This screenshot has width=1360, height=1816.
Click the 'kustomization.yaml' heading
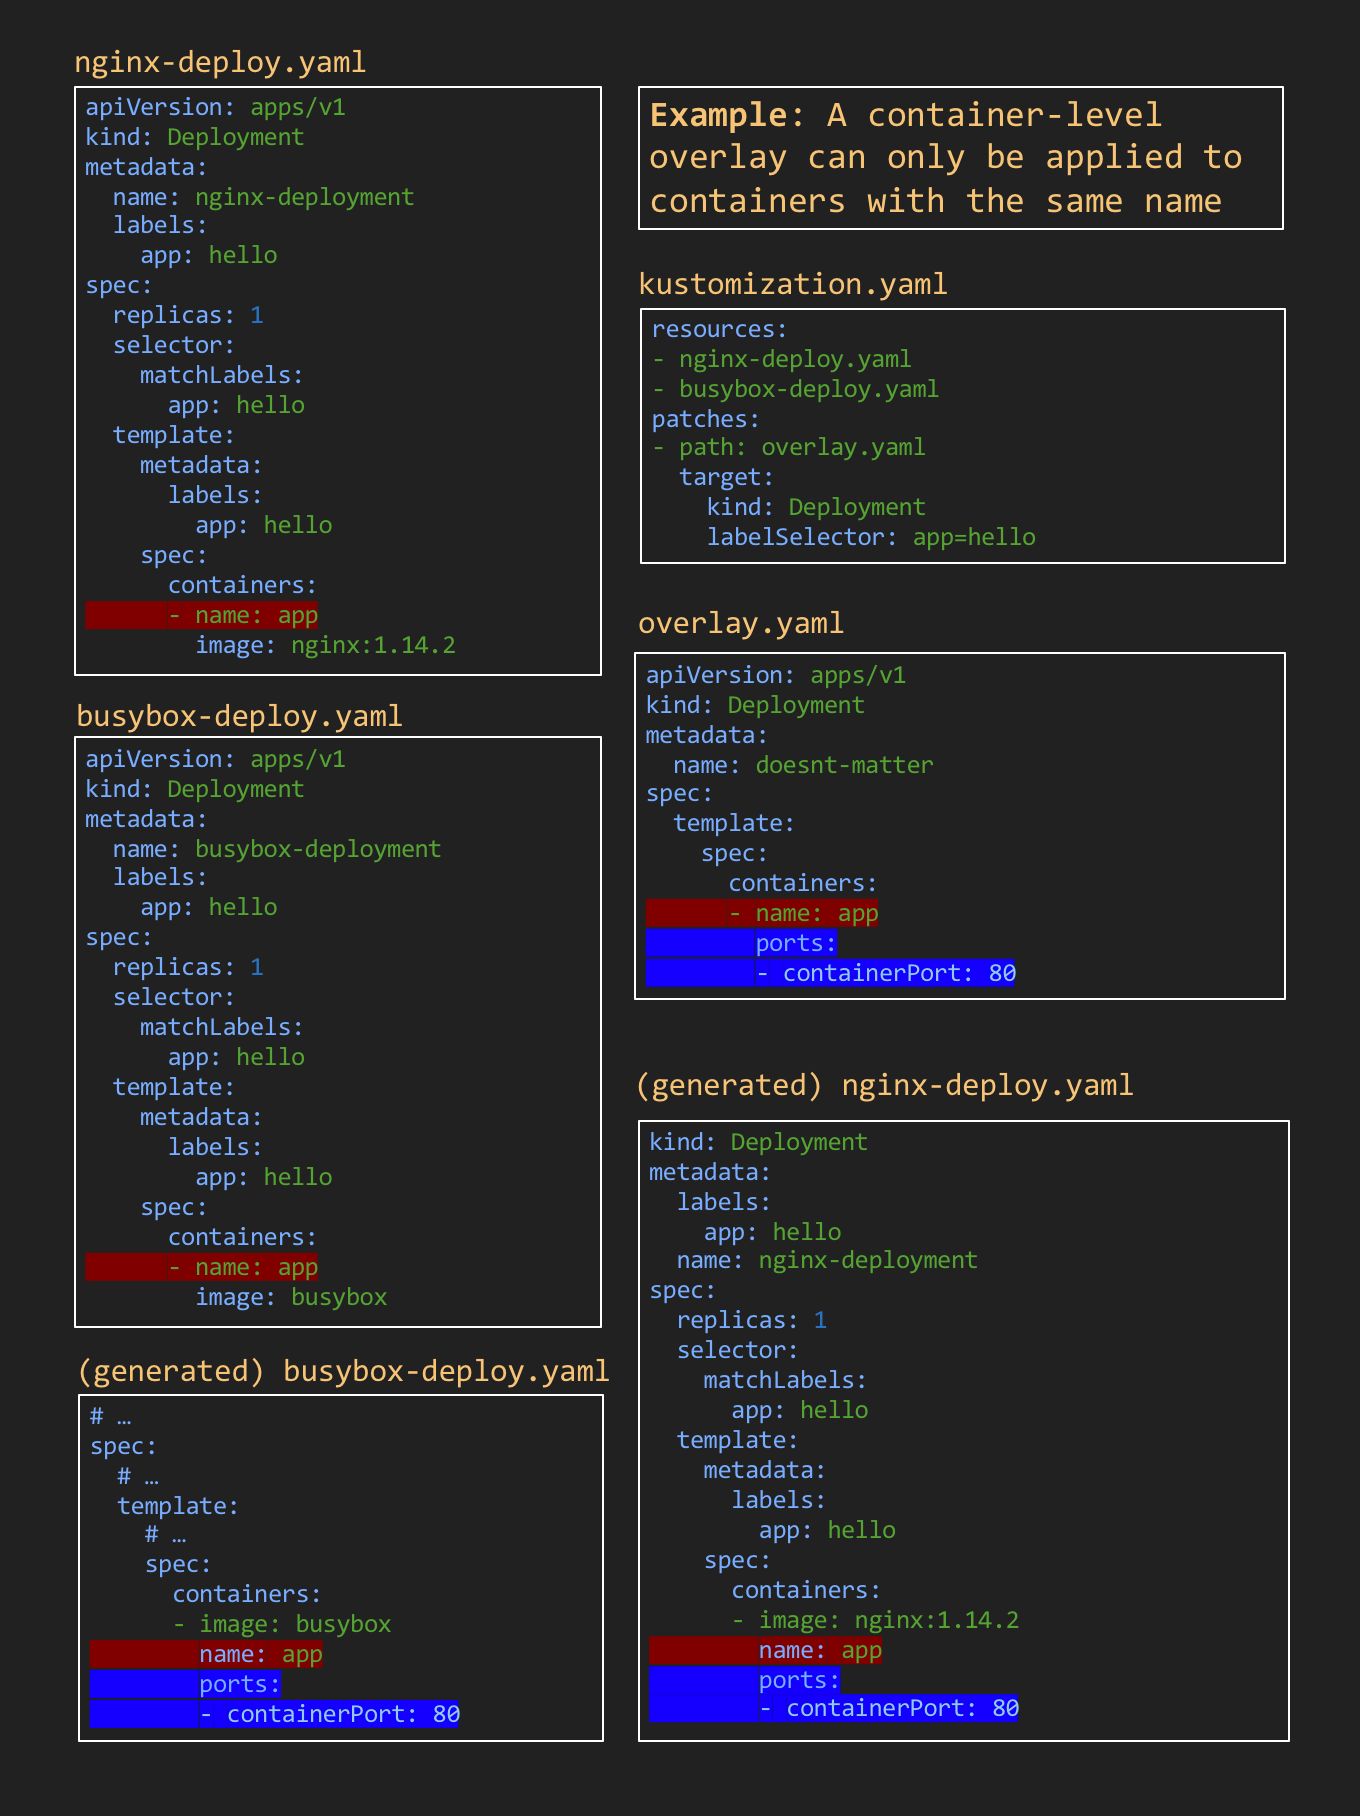coord(793,284)
